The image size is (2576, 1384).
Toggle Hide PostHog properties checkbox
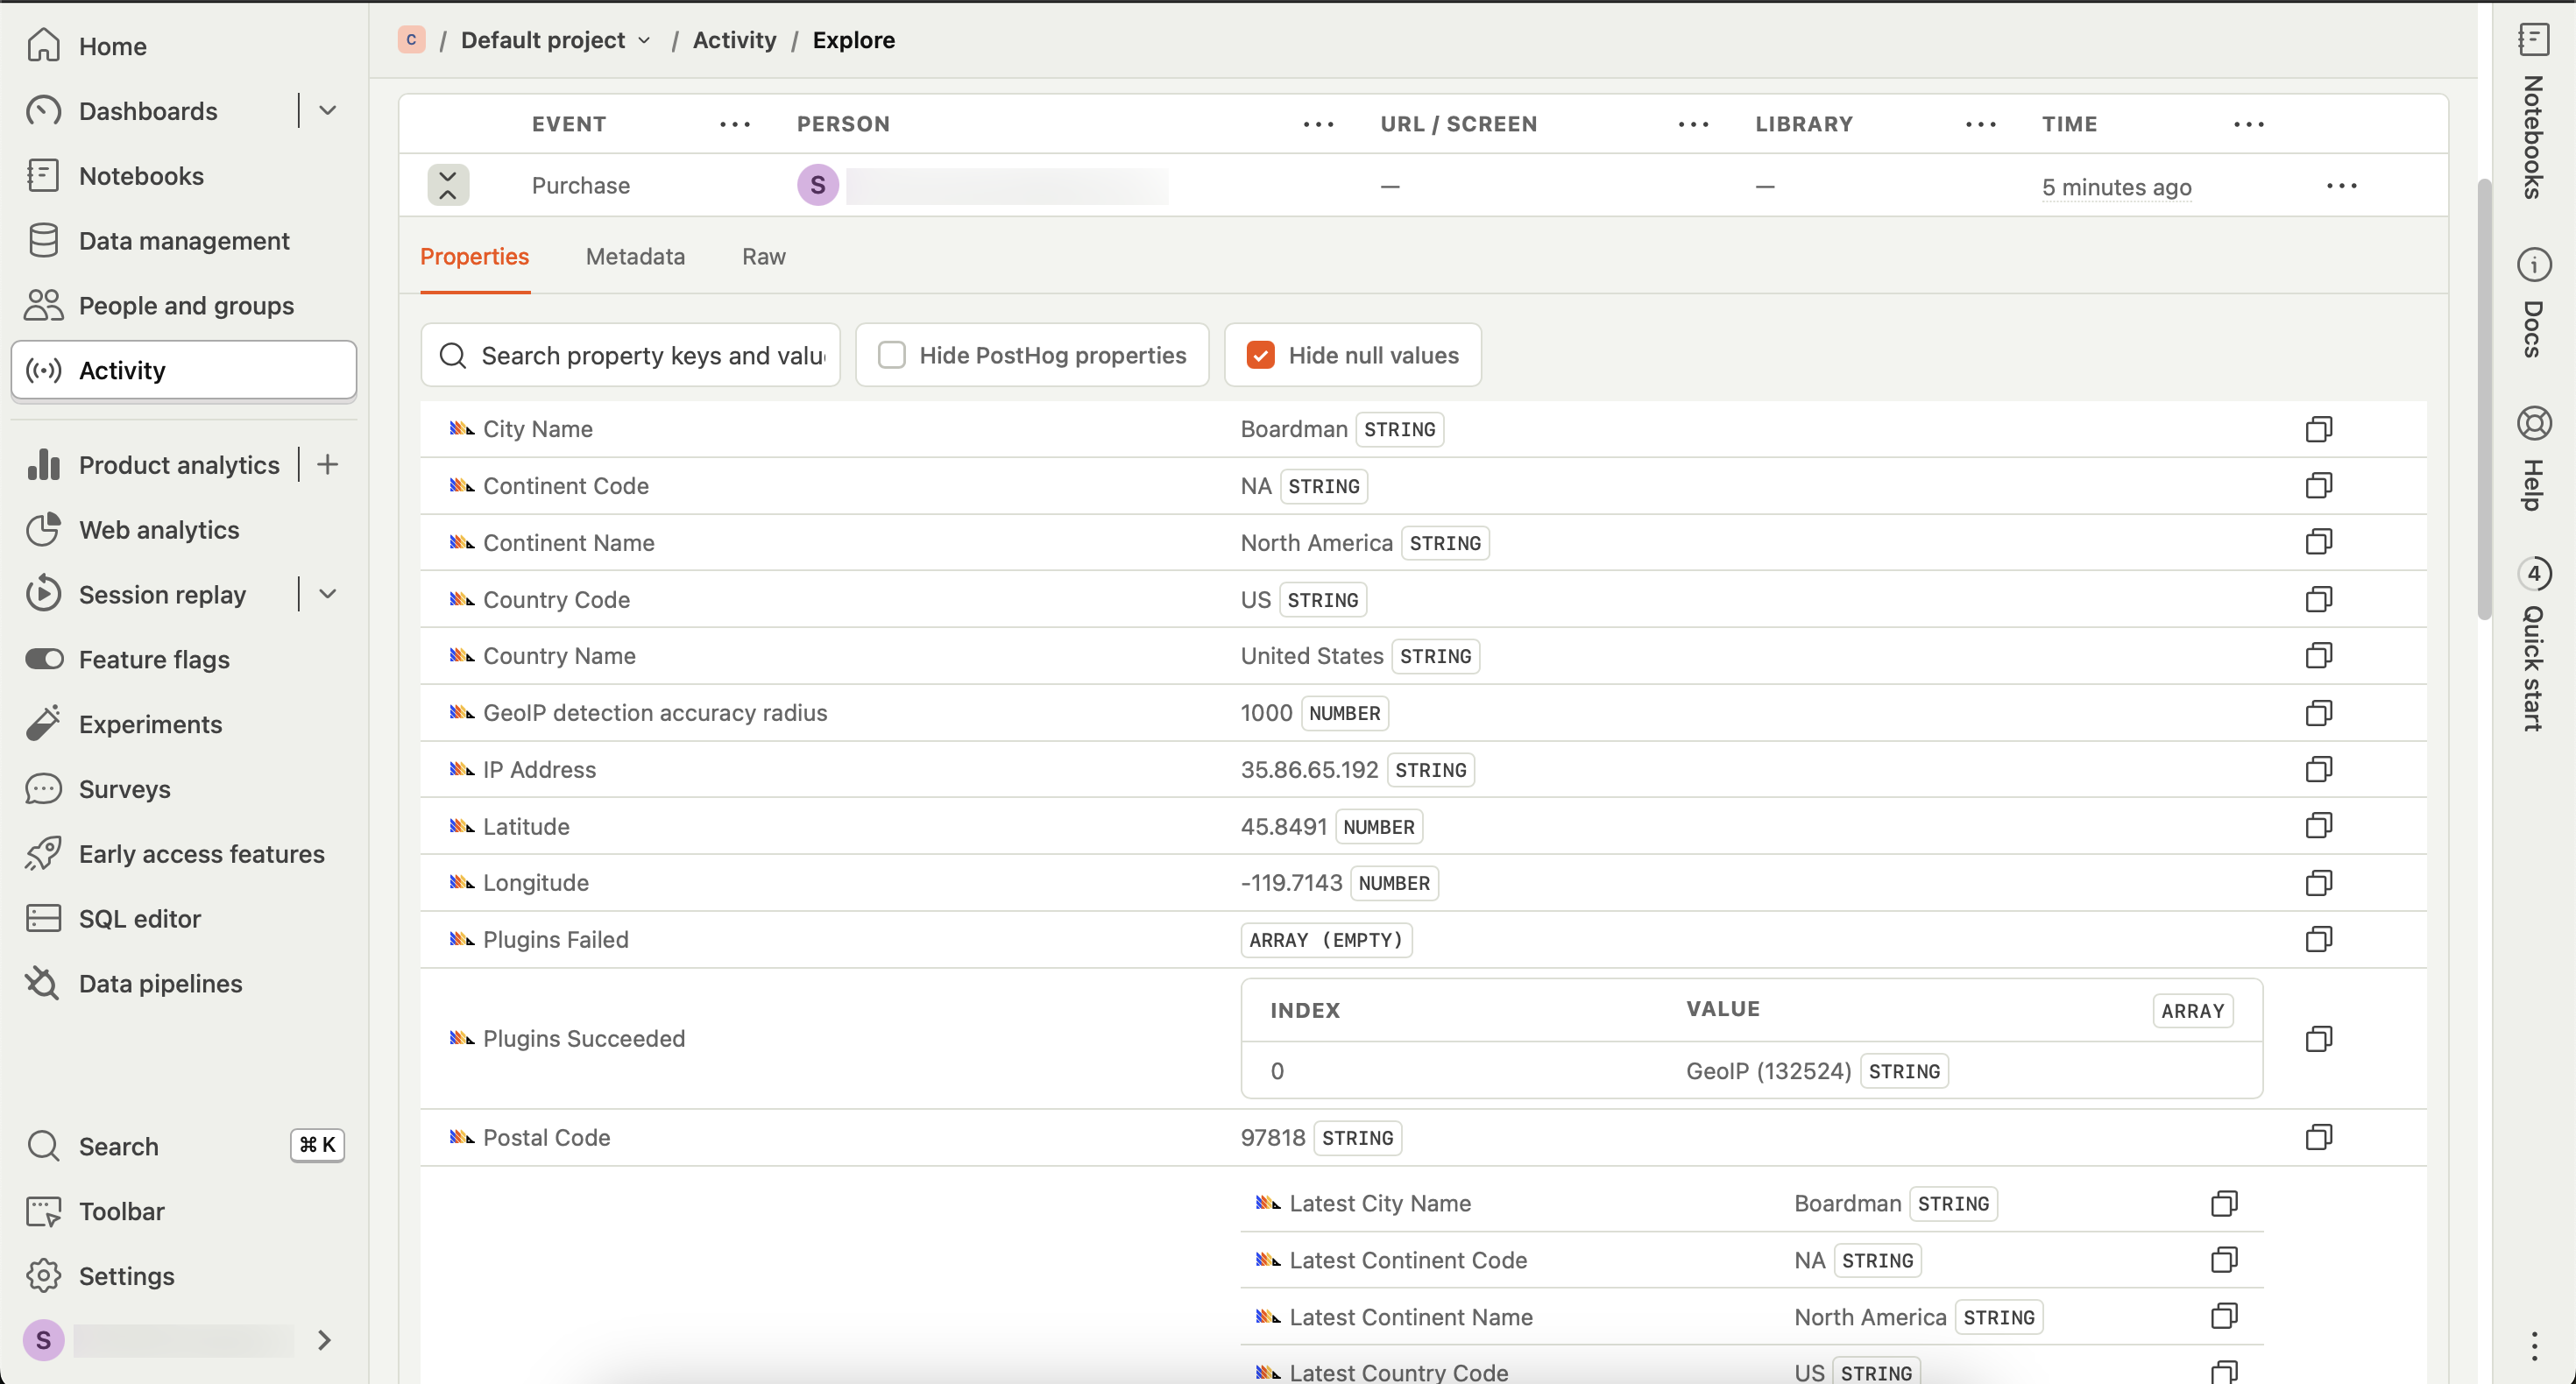[891, 355]
